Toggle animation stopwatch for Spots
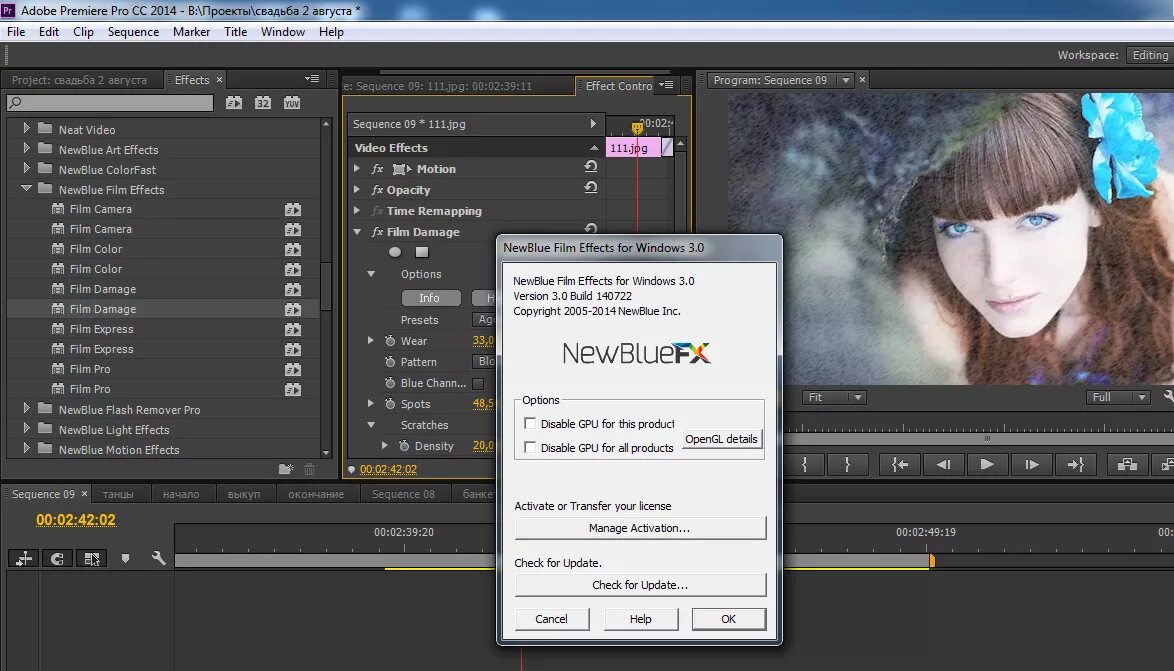1174x671 pixels. point(390,404)
